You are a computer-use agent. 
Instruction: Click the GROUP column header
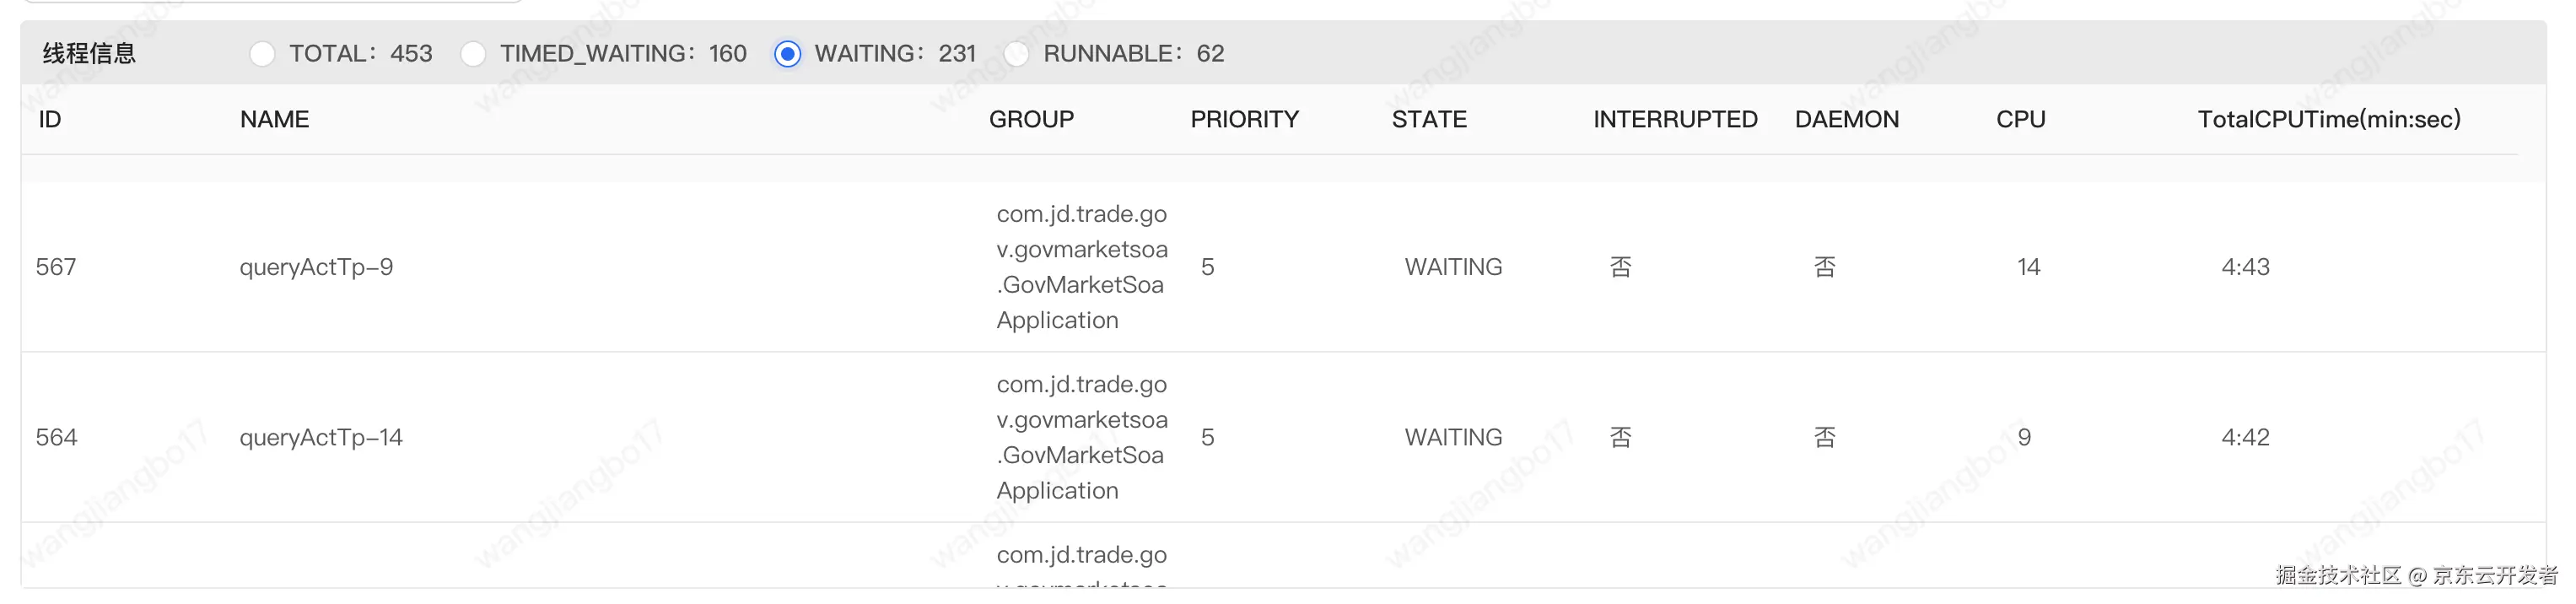[x=1031, y=119]
